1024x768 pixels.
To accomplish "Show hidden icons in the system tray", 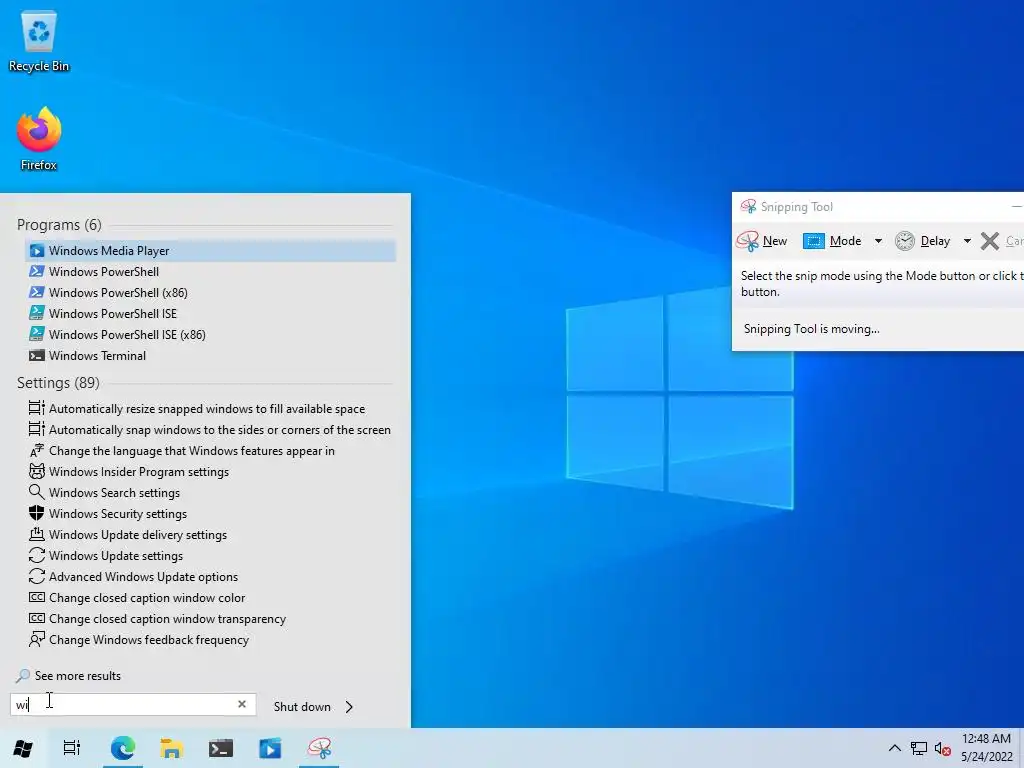I will (895, 748).
